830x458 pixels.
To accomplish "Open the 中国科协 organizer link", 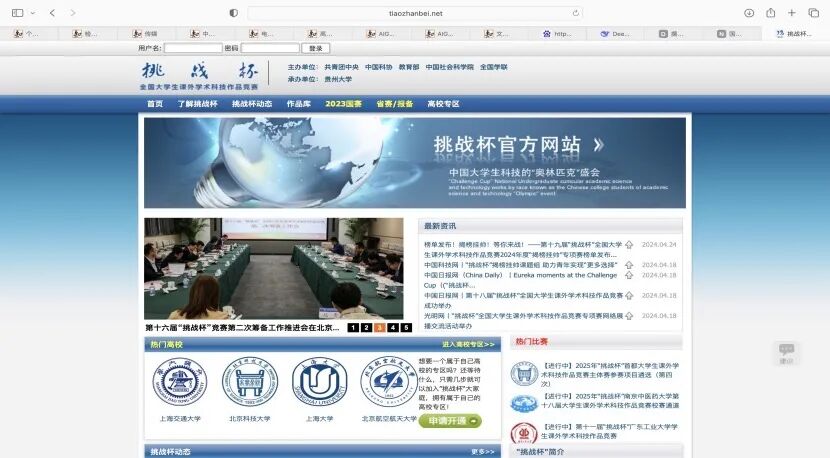I will (x=378, y=67).
